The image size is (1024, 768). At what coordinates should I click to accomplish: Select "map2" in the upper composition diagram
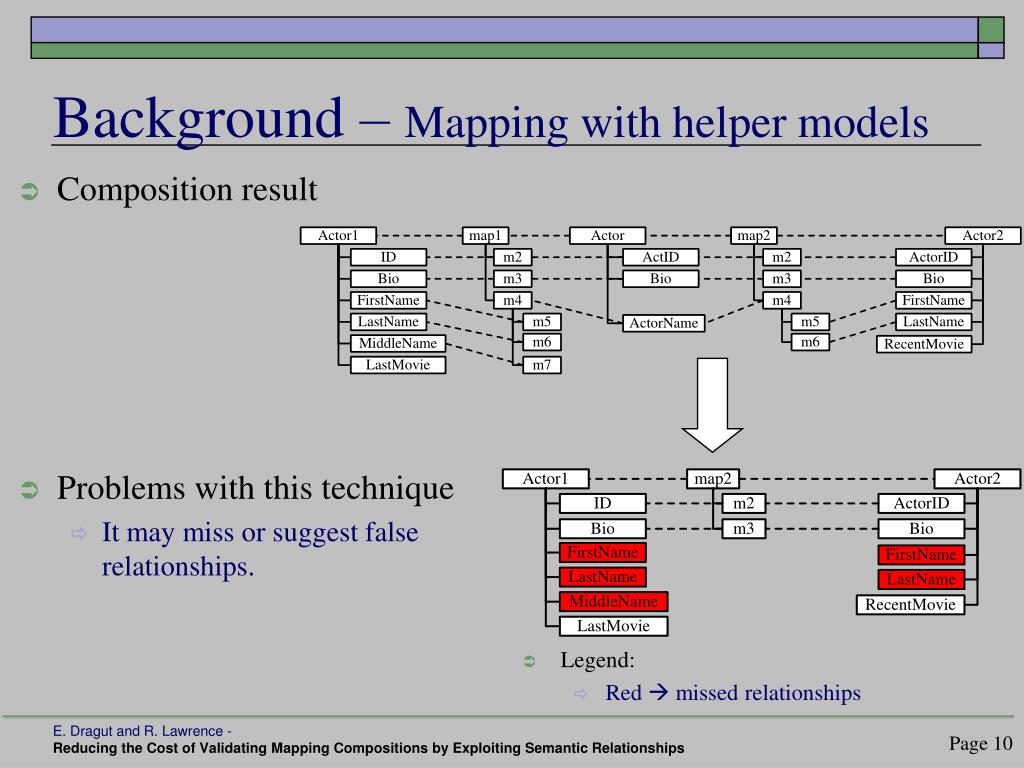(x=754, y=236)
